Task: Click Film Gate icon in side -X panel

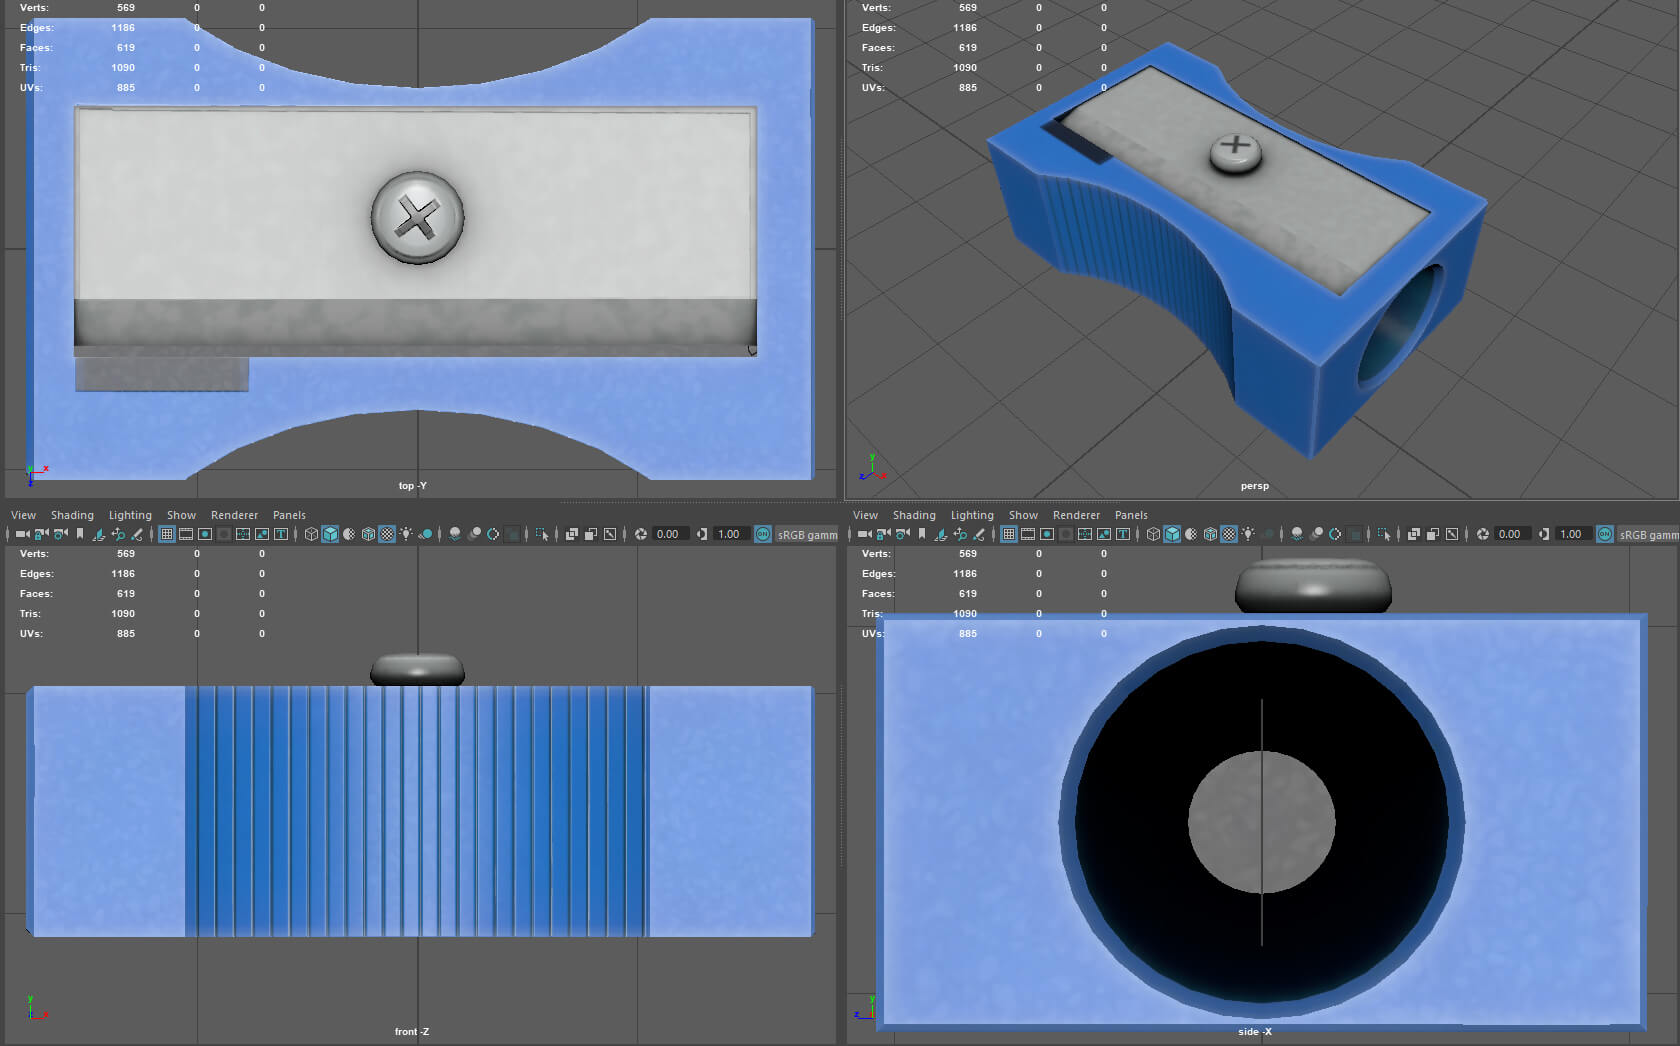Action: pos(1028,534)
